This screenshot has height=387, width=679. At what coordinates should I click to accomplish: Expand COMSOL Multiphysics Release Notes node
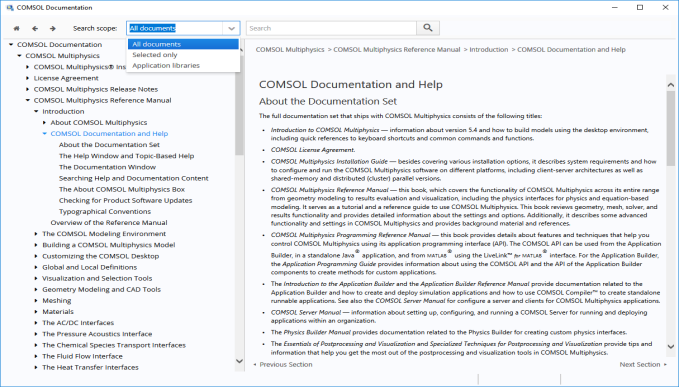click(x=28, y=89)
